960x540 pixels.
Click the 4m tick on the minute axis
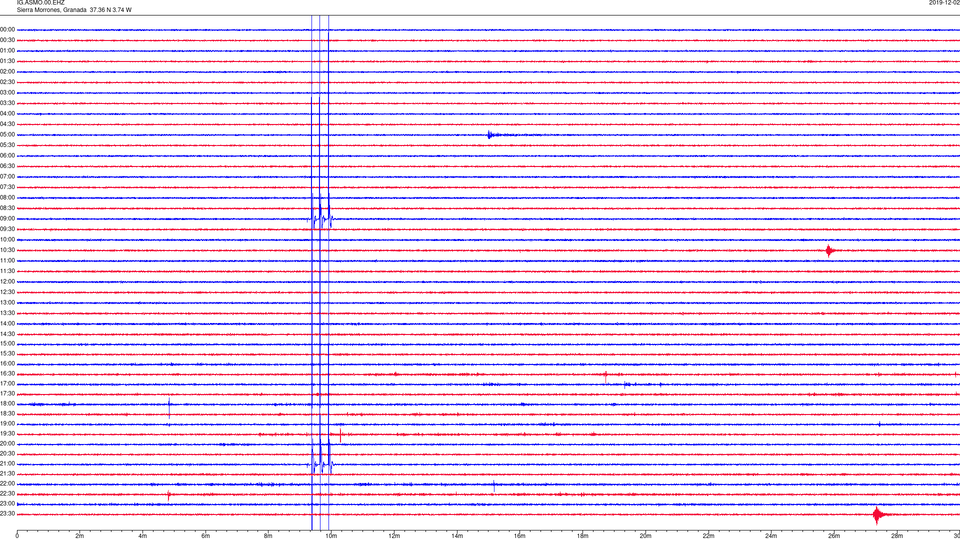(143, 536)
